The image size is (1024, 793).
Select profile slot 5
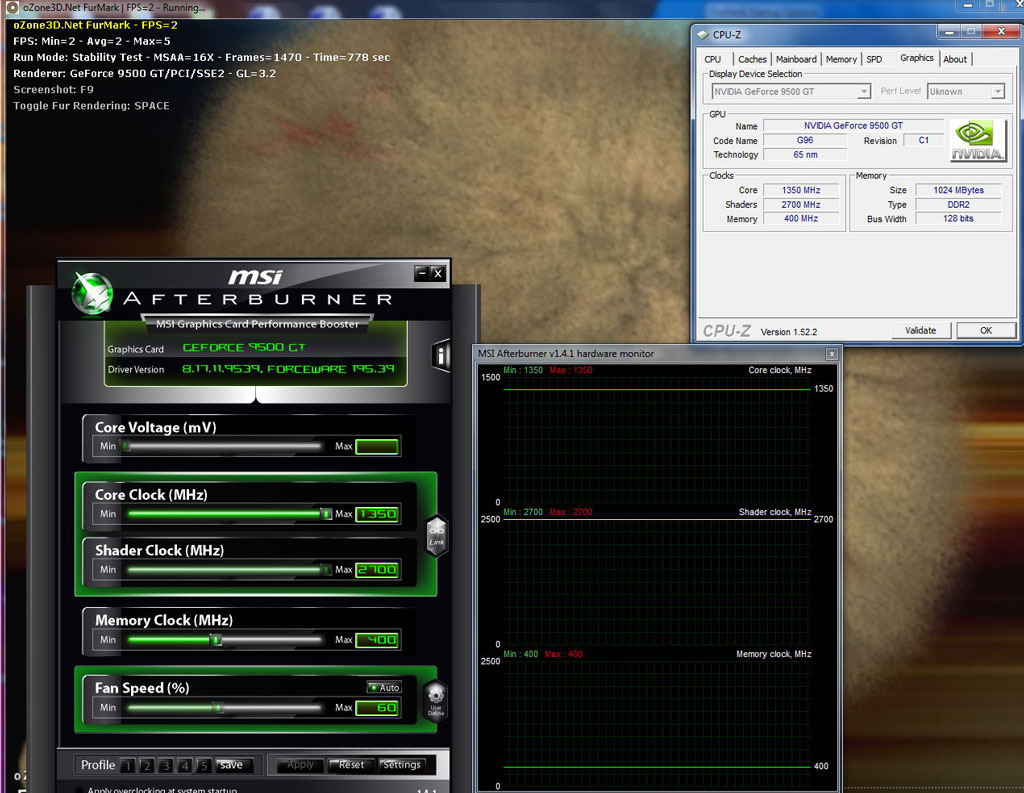tap(204, 766)
